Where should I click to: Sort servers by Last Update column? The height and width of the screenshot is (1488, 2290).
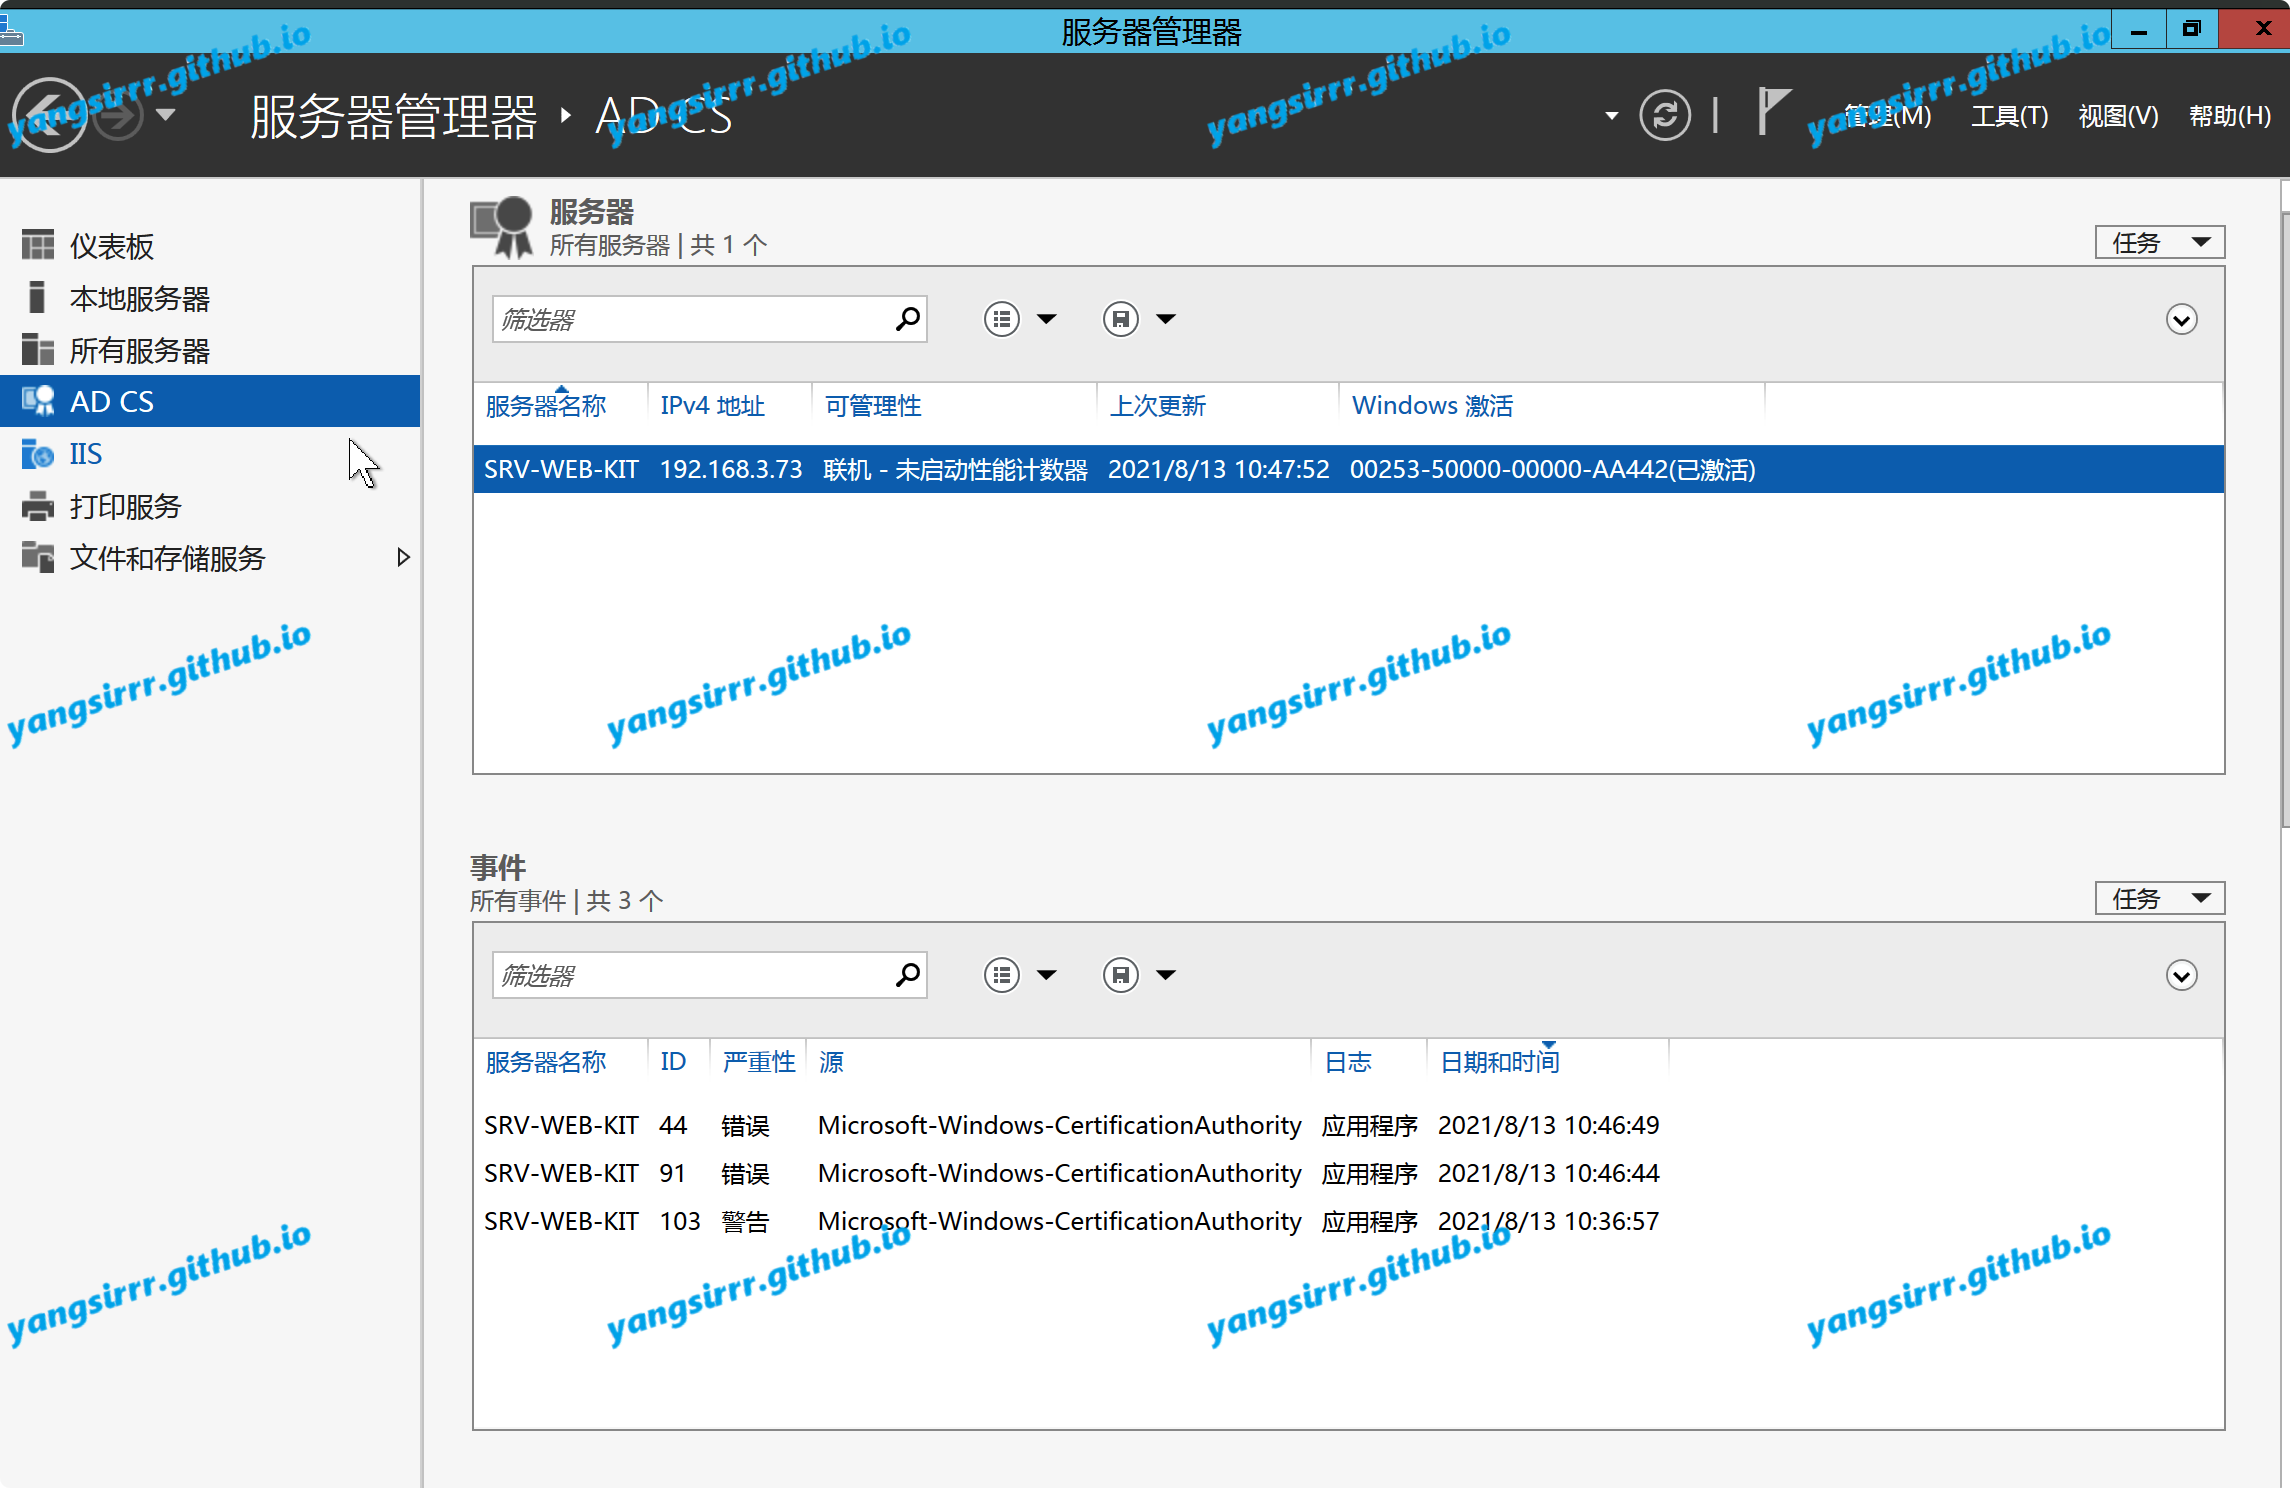(1157, 406)
